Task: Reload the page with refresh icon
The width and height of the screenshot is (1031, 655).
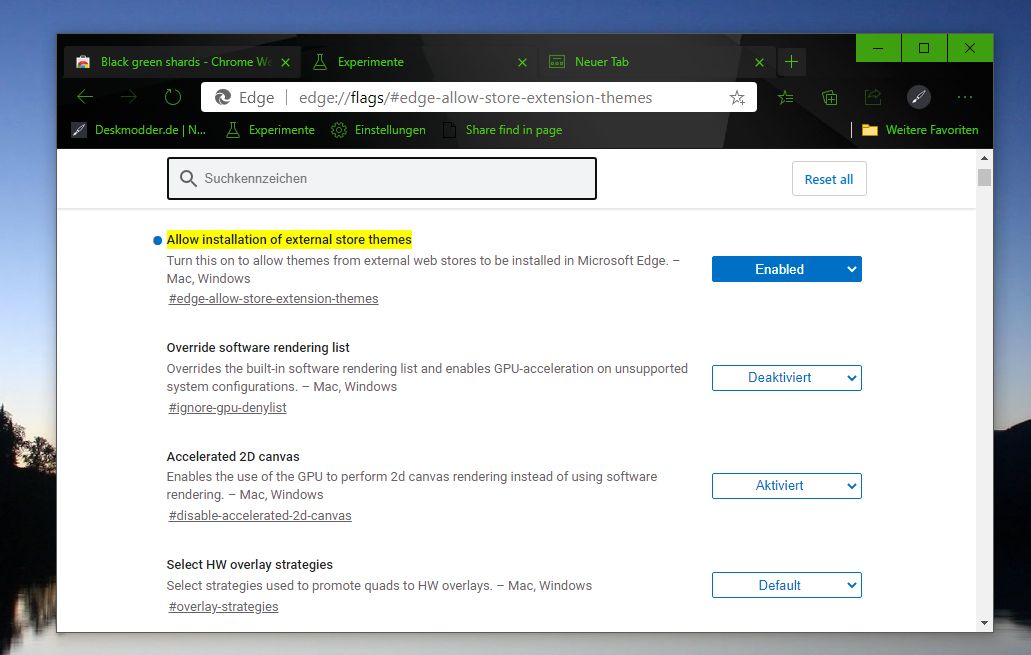Action: (172, 97)
